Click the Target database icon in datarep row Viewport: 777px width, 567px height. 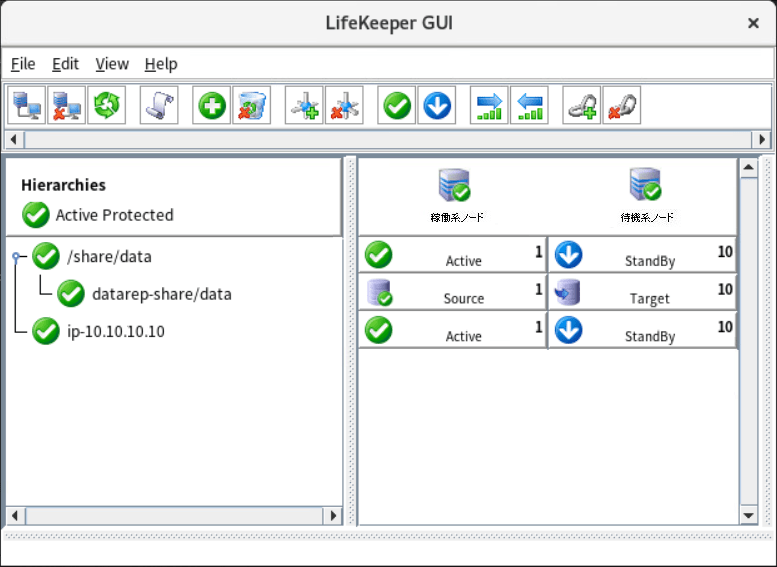pyautogui.click(x=567, y=292)
